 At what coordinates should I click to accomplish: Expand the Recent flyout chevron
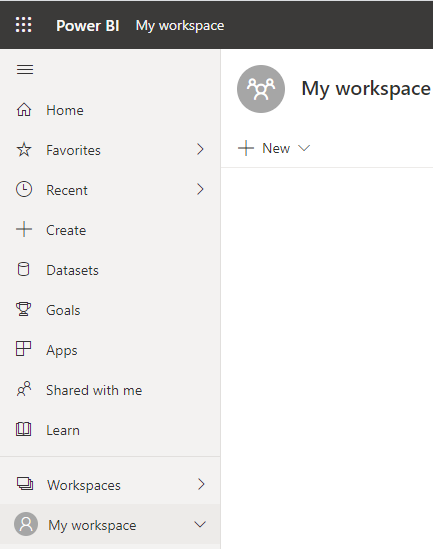200,189
